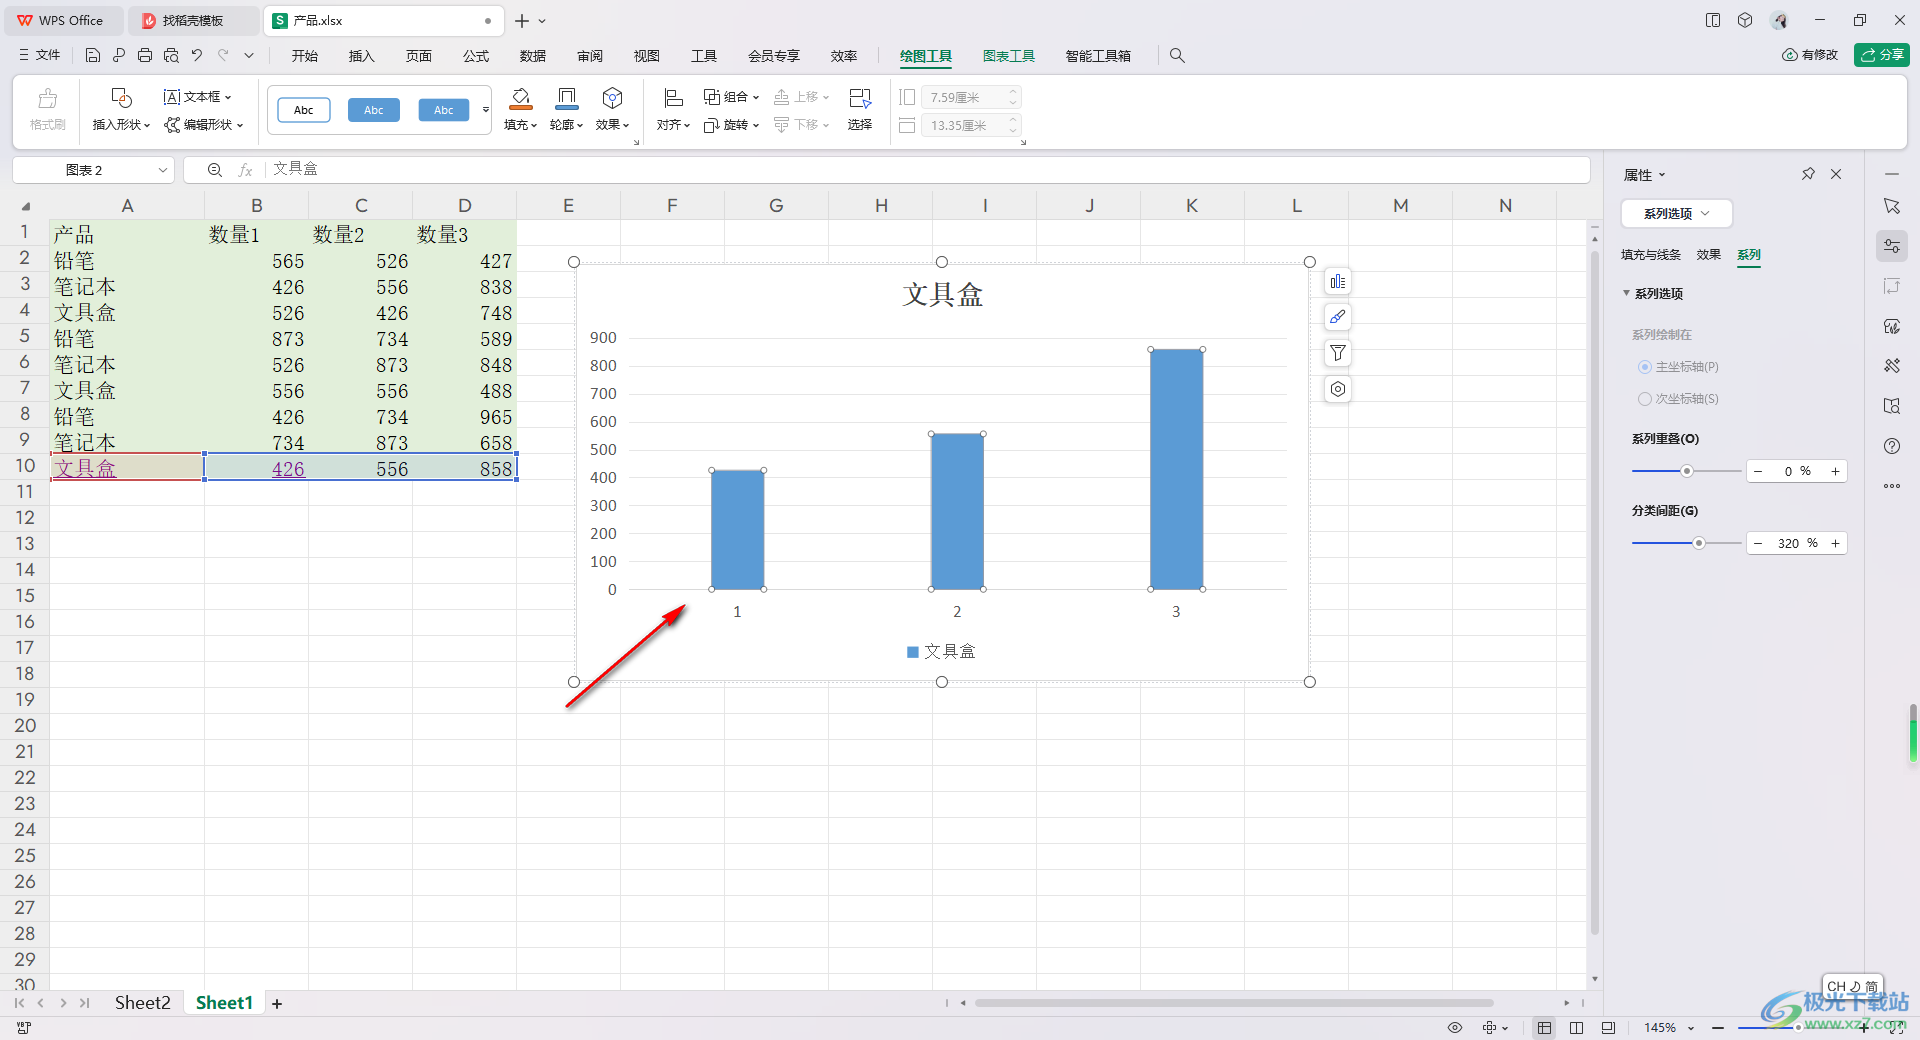Click the search magnifier in ribbon

tap(1177, 56)
